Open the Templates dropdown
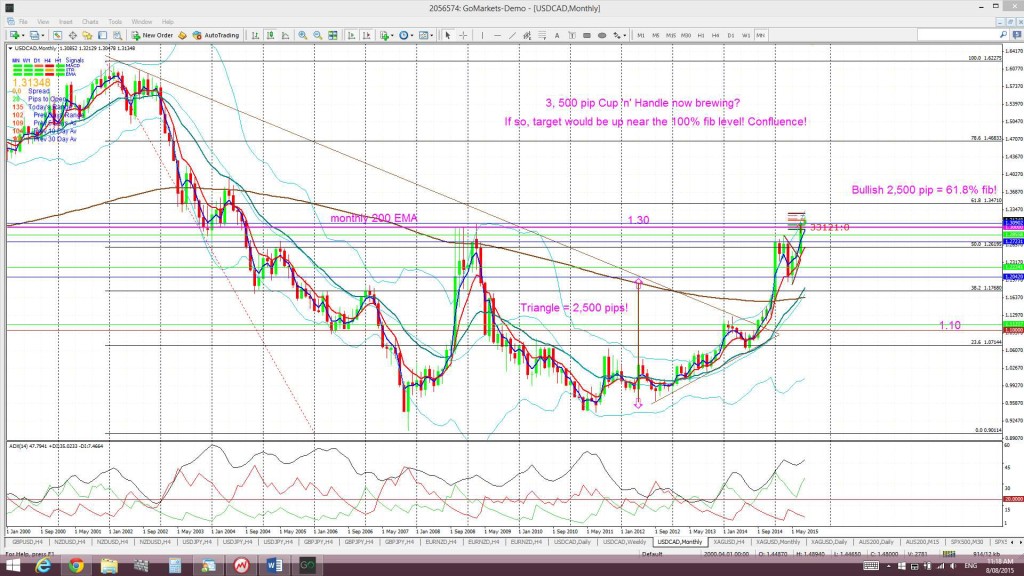This screenshot has width=1024, height=576. click(x=426, y=35)
